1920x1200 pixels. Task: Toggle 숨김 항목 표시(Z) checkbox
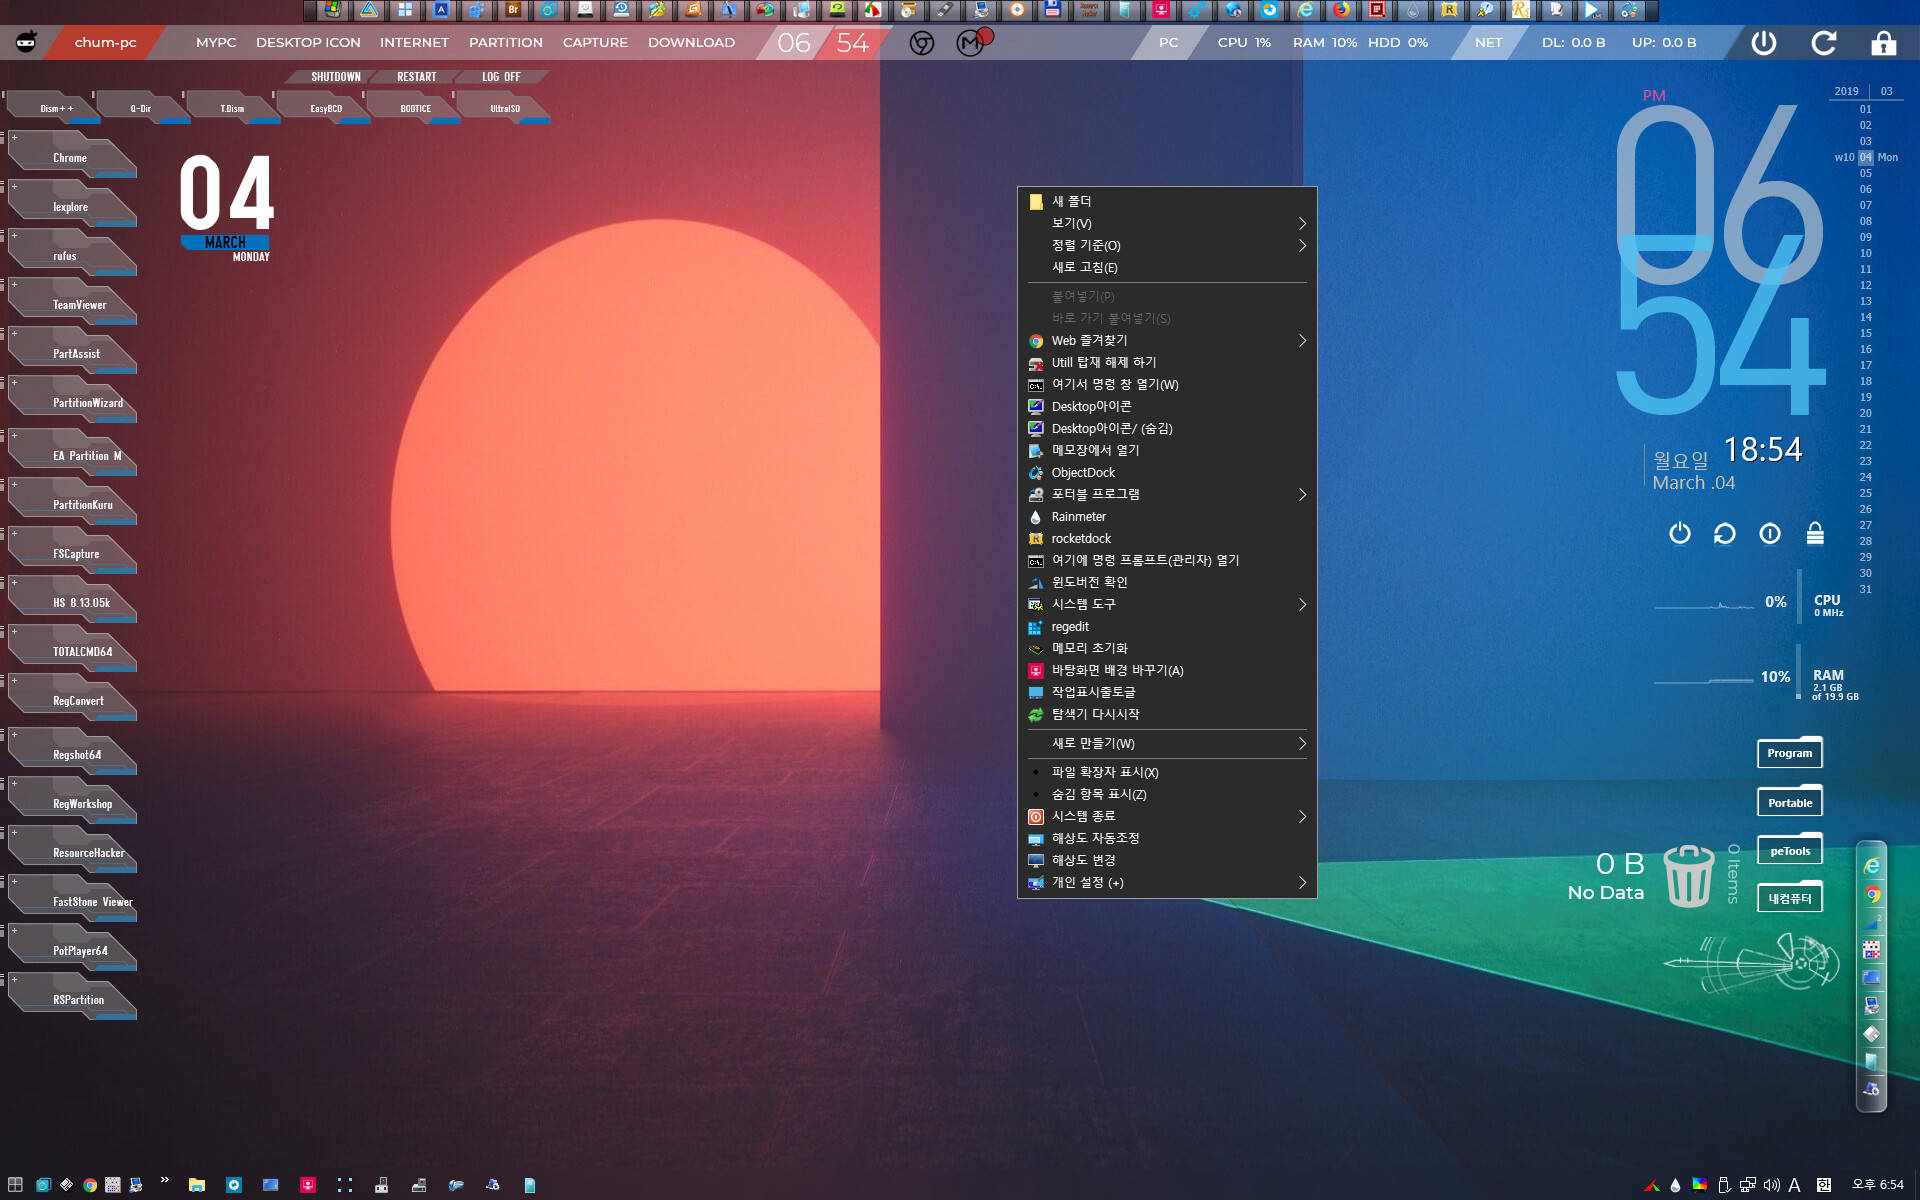[x=1095, y=794]
